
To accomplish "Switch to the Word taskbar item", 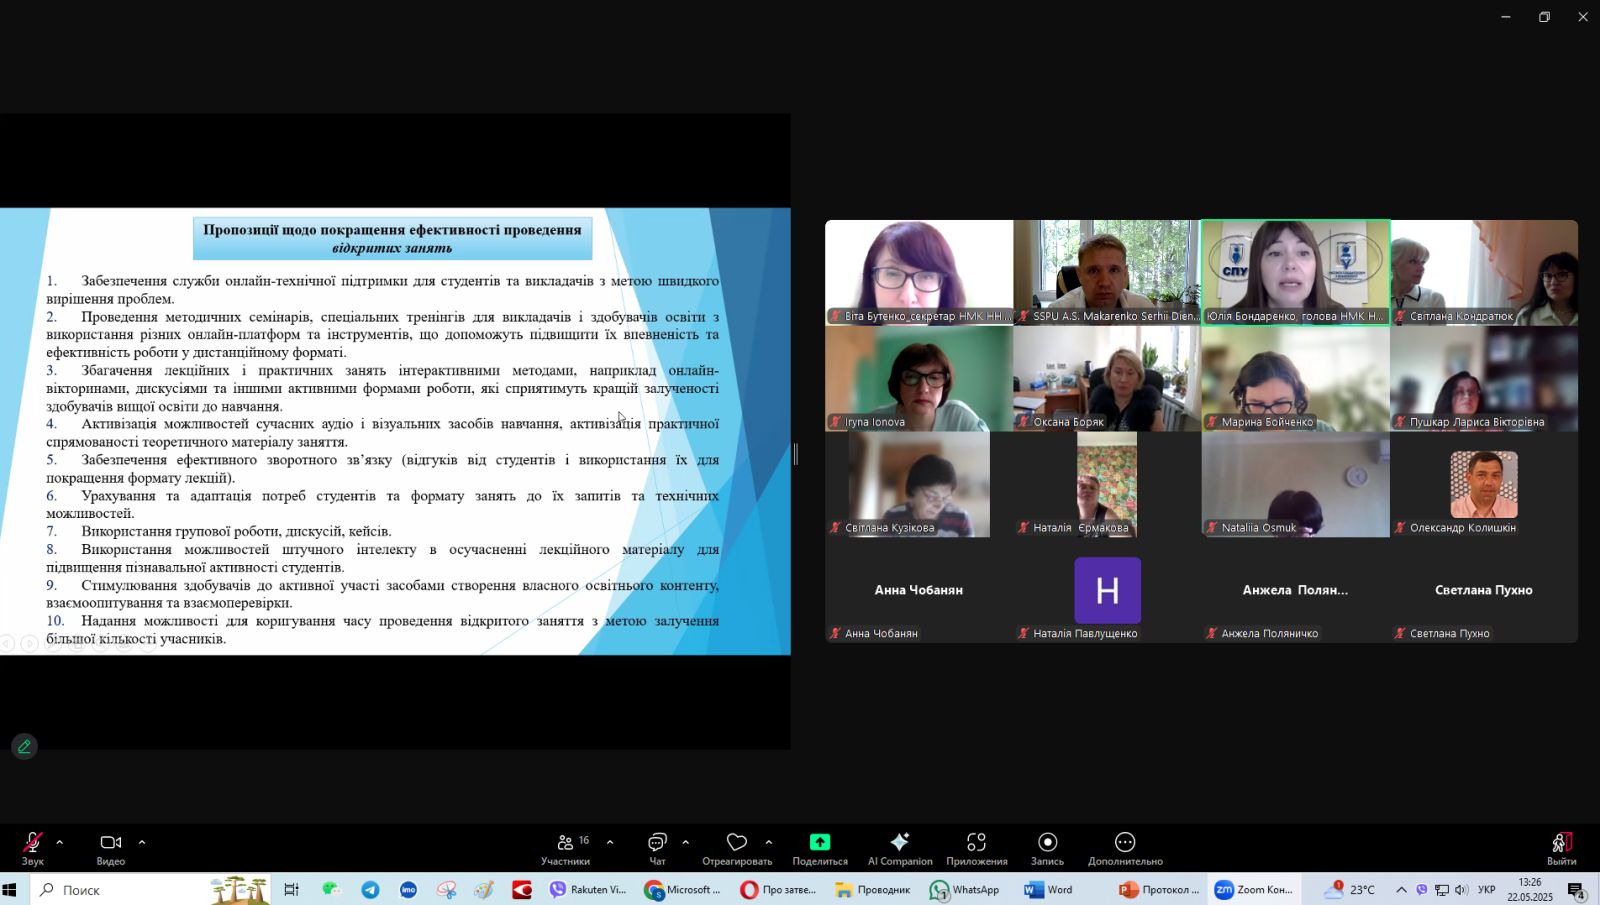I will pos(1049,890).
